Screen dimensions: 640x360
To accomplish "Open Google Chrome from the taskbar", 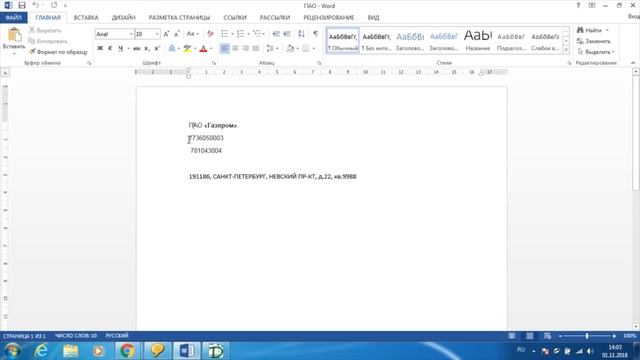I will point(127,351).
